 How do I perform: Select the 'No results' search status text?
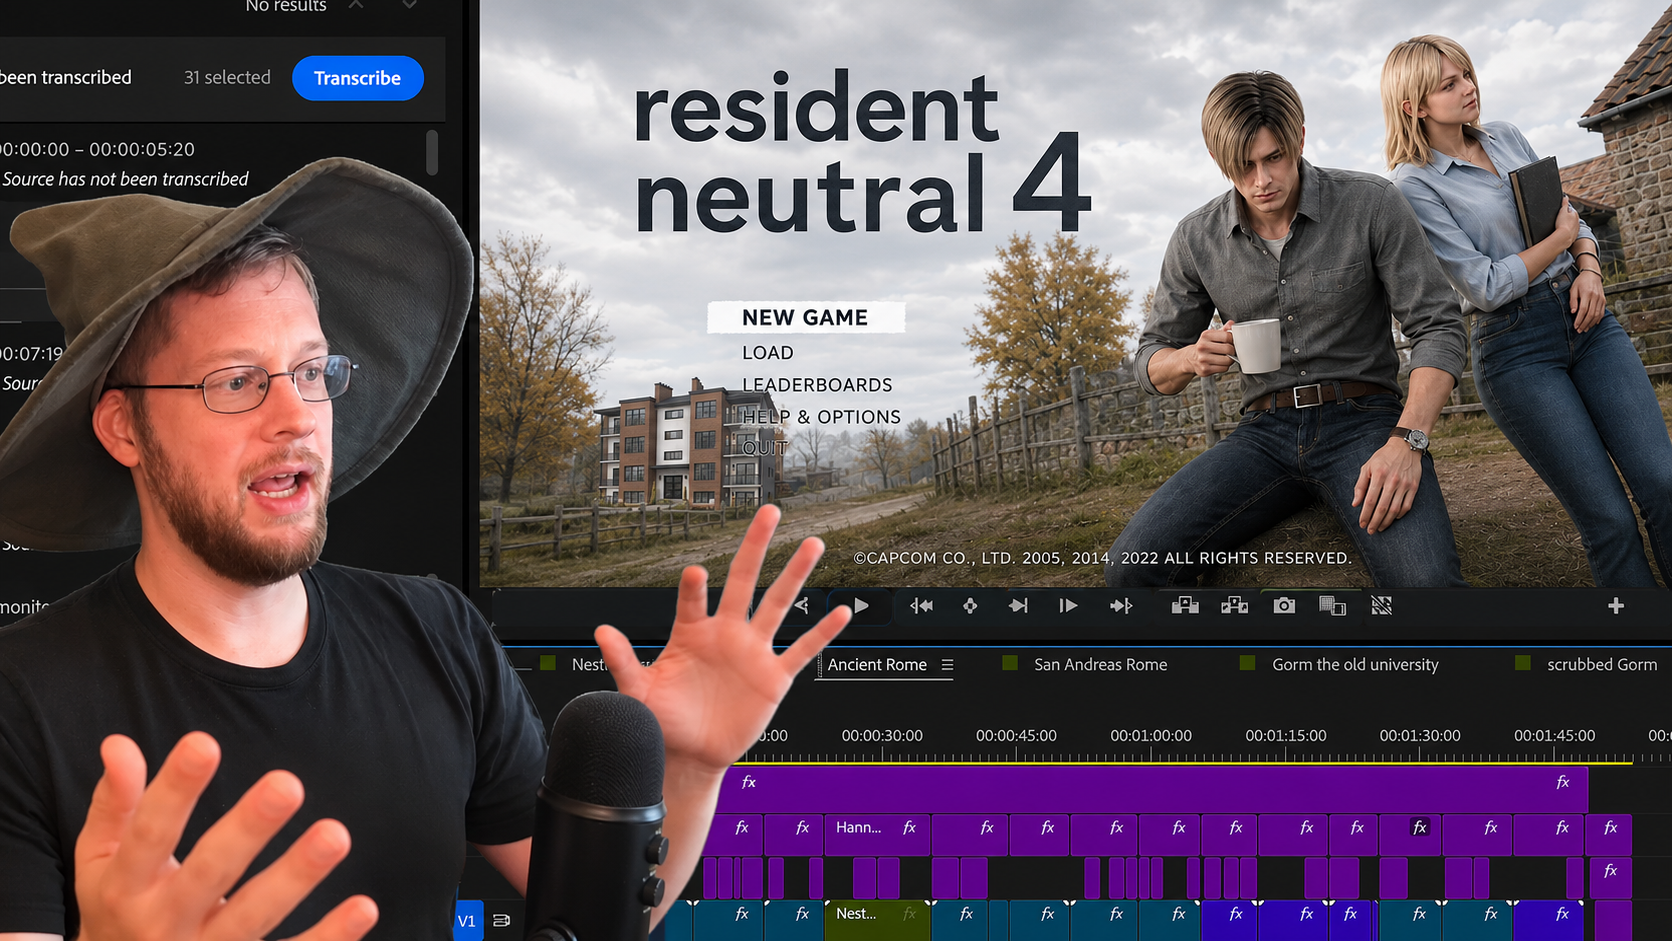pyautogui.click(x=286, y=6)
